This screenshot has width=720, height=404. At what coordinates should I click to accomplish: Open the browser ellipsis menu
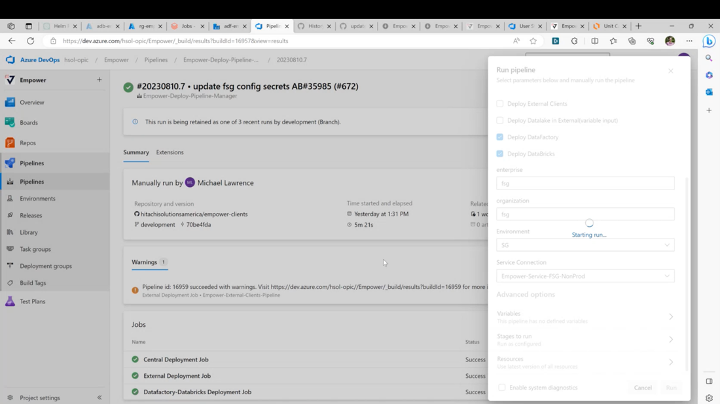(x=689, y=41)
